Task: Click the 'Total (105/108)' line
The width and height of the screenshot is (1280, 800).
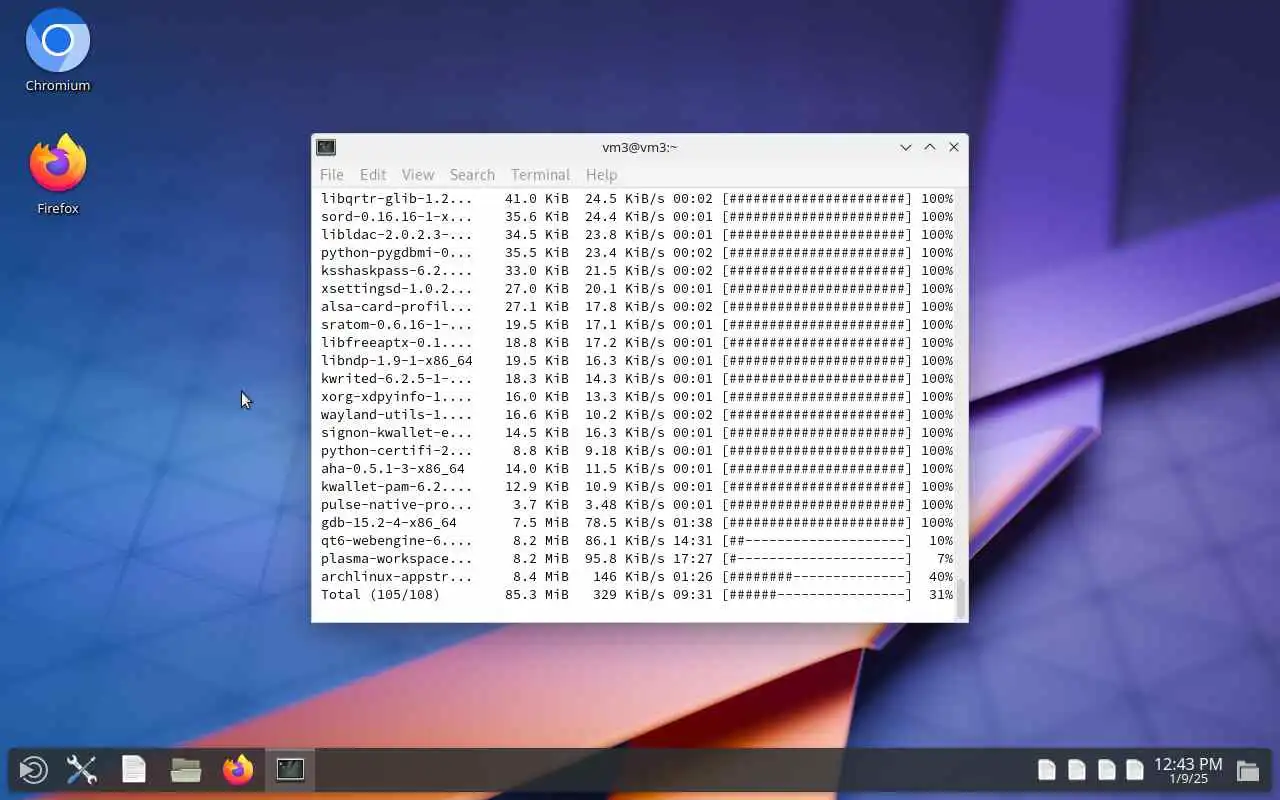Action: coord(637,595)
